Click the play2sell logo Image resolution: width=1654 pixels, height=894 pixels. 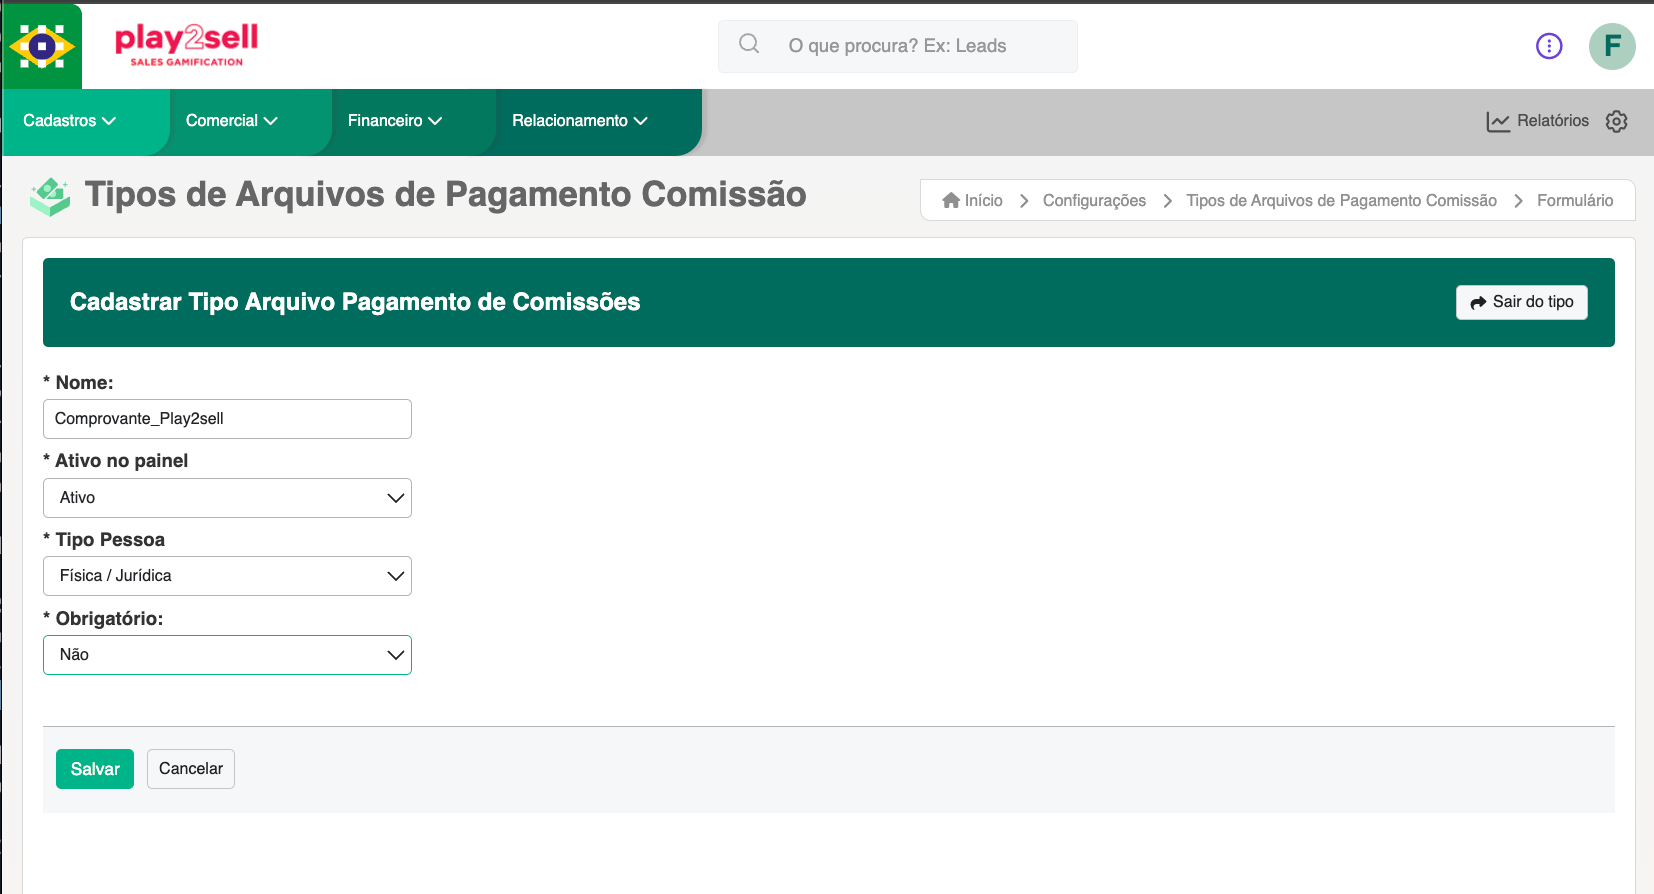click(187, 45)
